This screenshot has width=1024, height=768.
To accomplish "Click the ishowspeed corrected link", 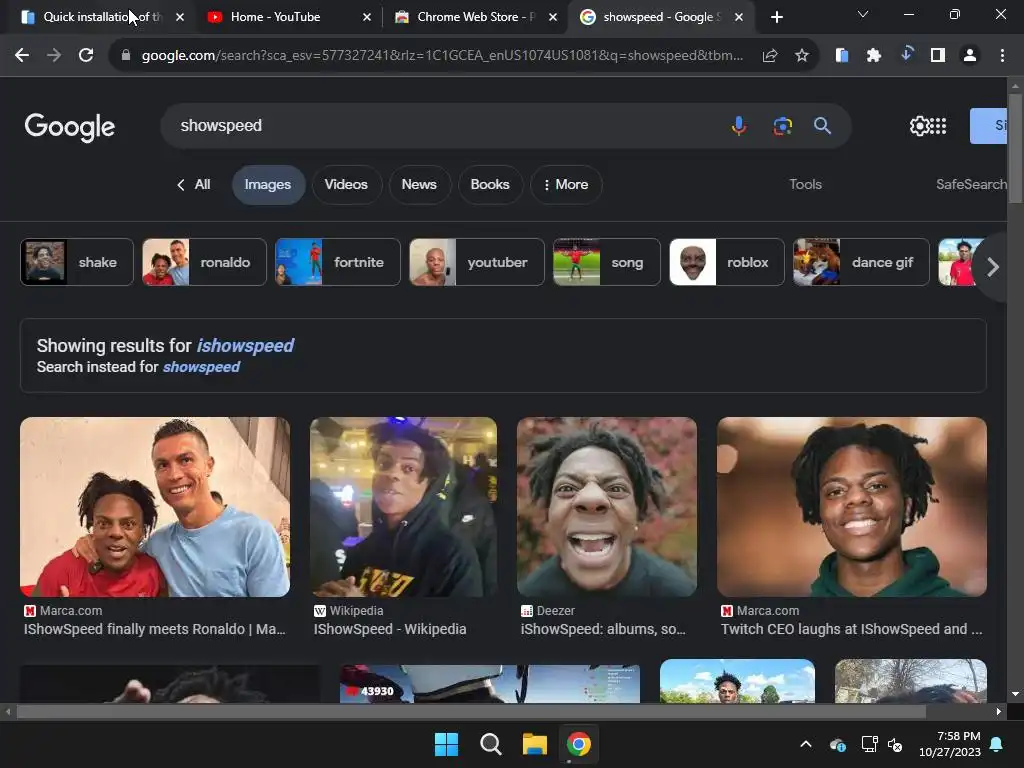I will point(245,345).
